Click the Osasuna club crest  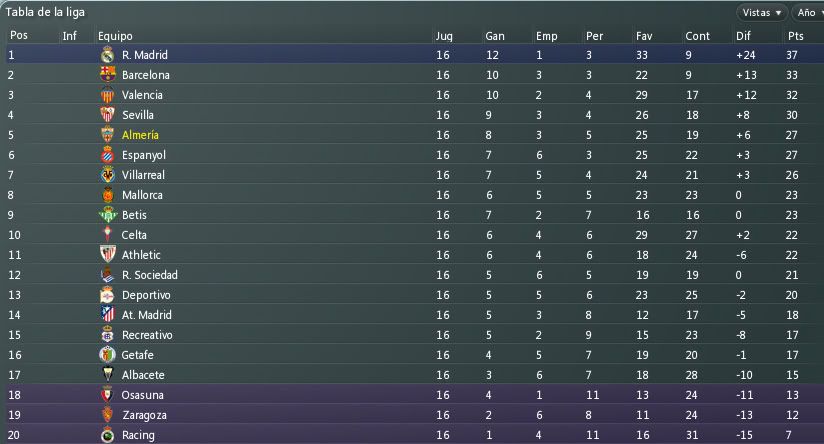(108, 395)
